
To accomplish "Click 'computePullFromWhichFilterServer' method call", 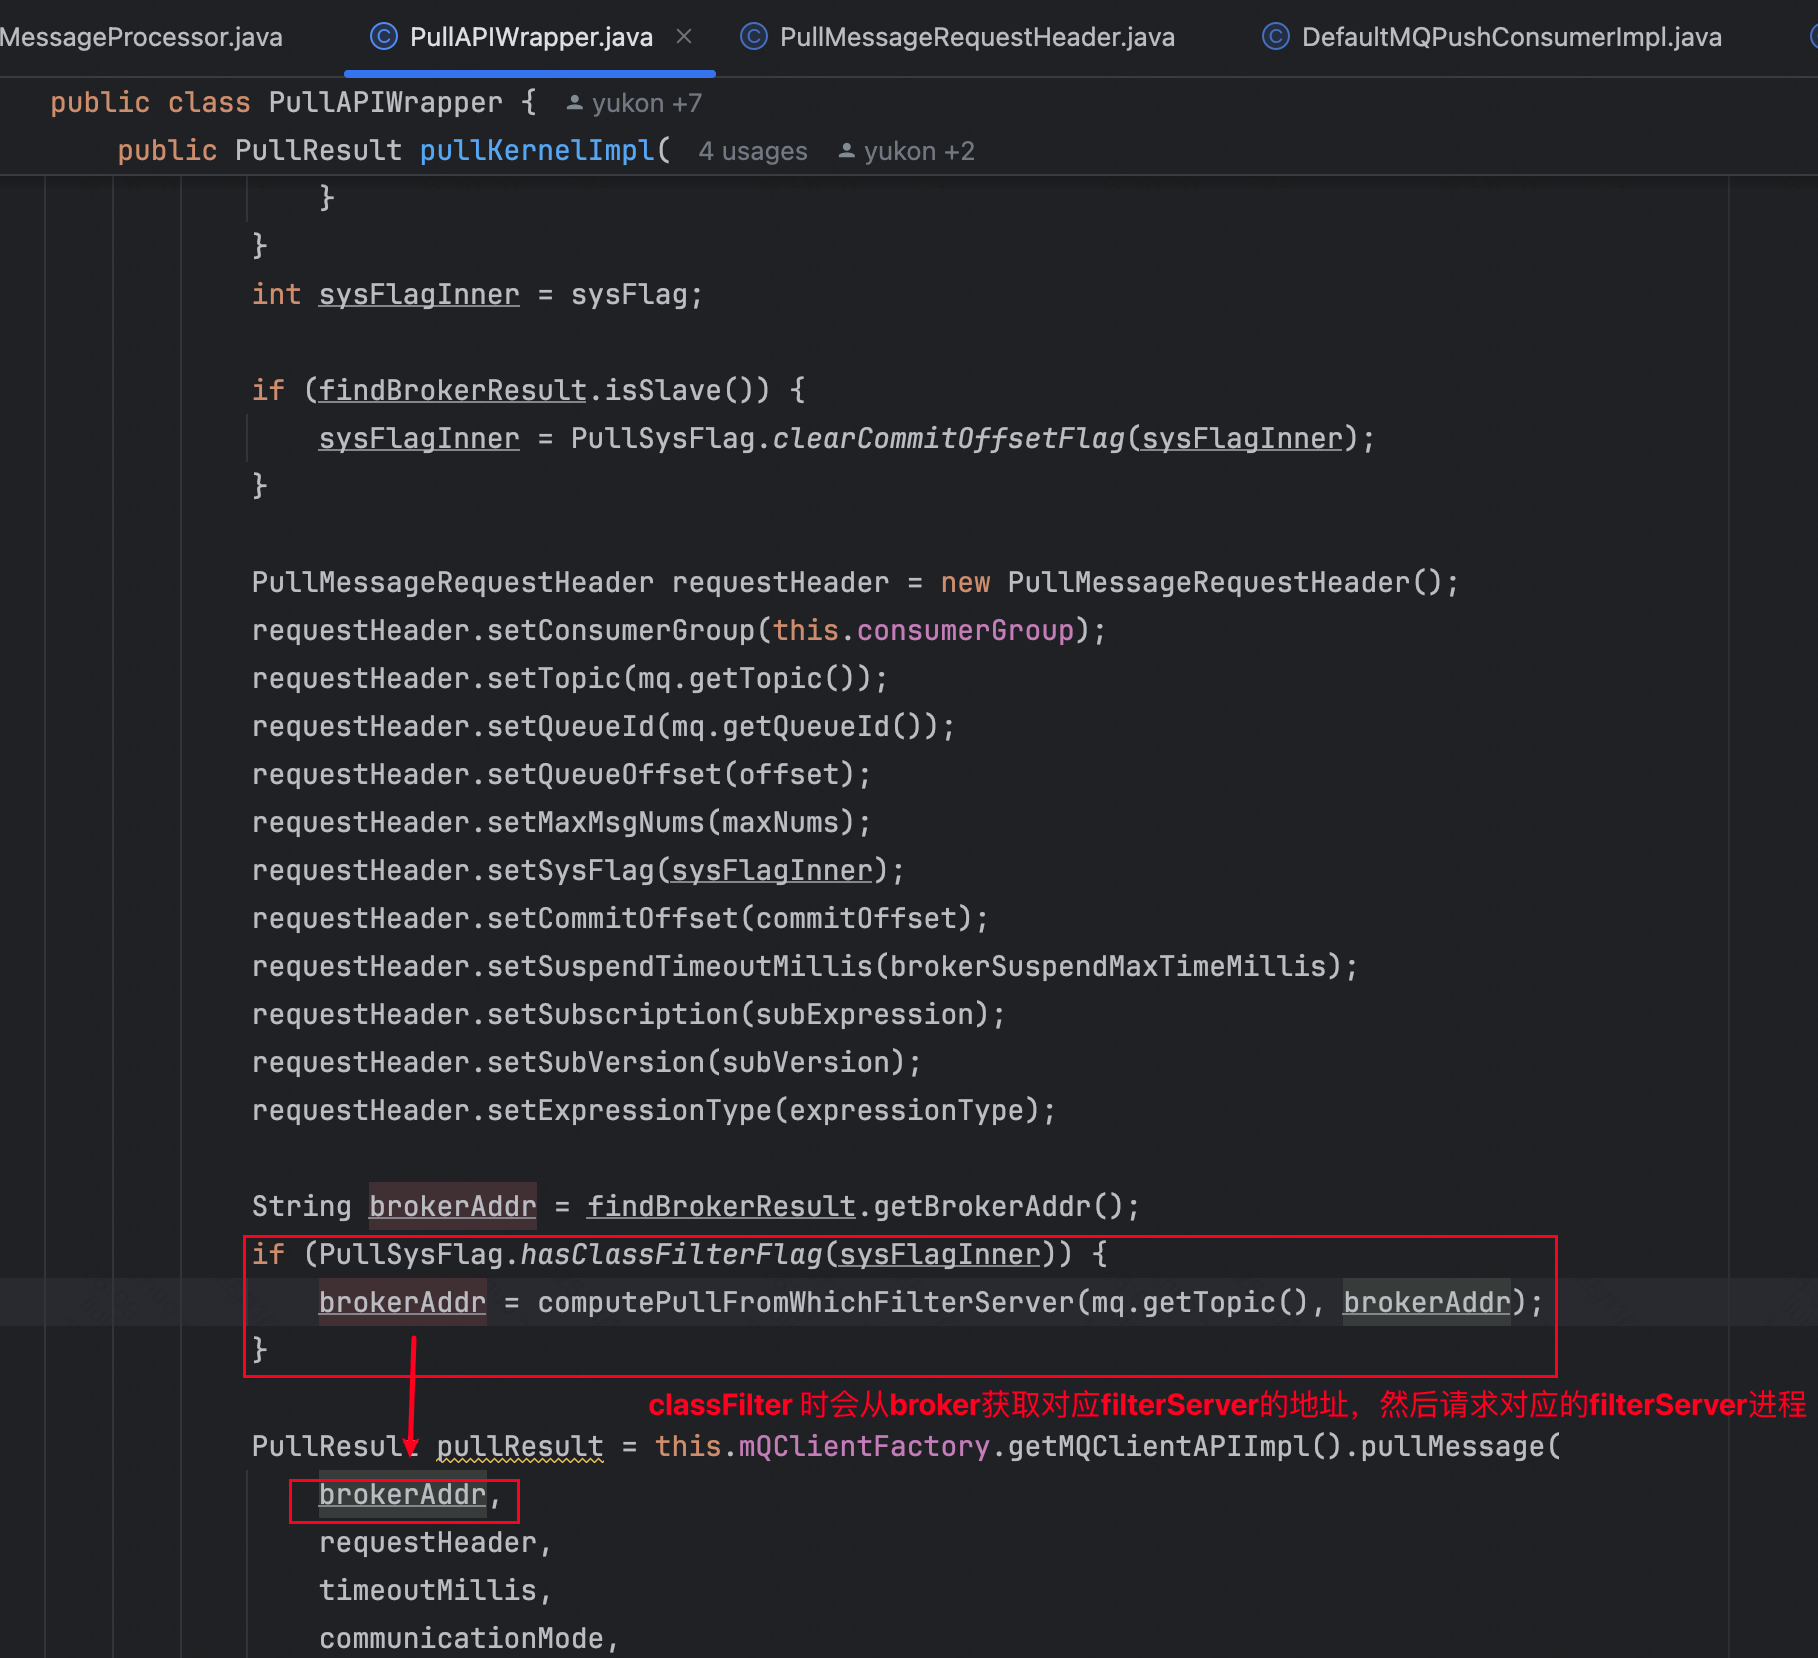I will [806, 1302].
